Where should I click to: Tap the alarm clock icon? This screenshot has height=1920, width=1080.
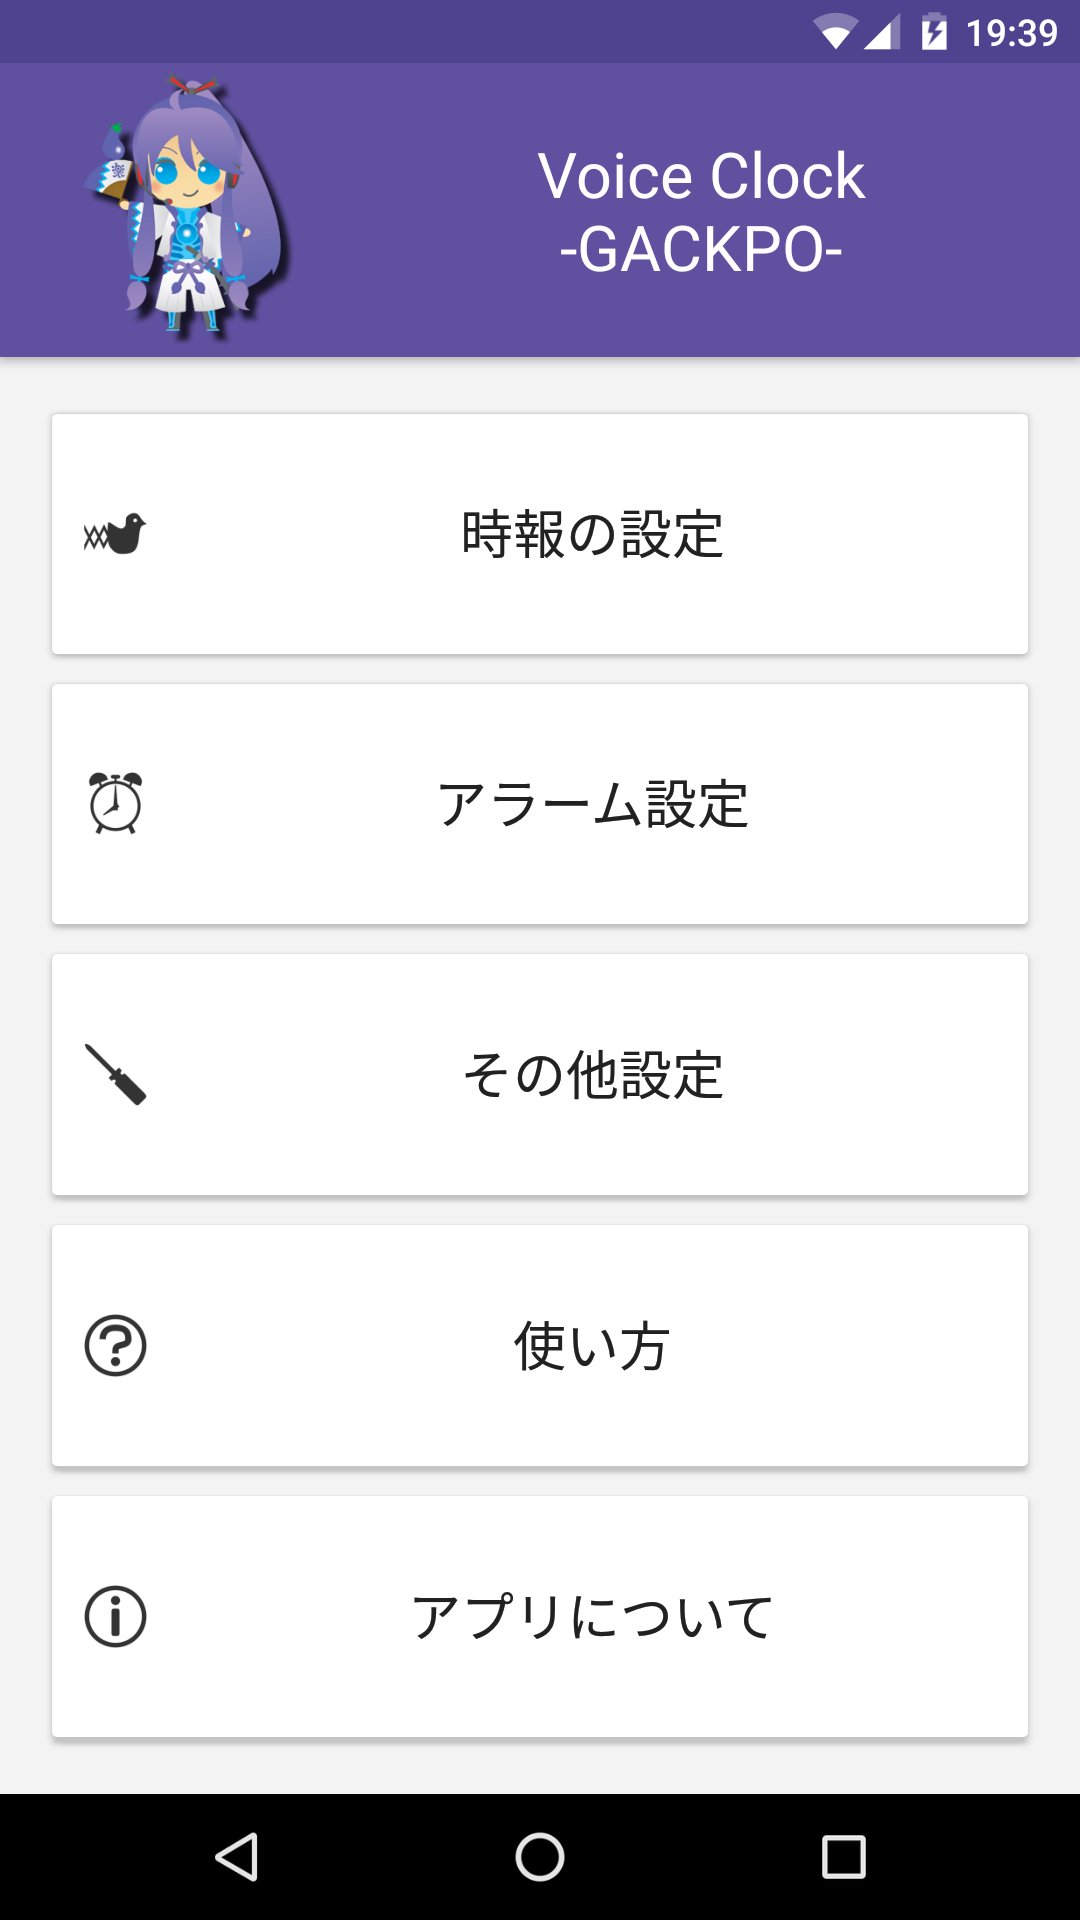pyautogui.click(x=115, y=803)
